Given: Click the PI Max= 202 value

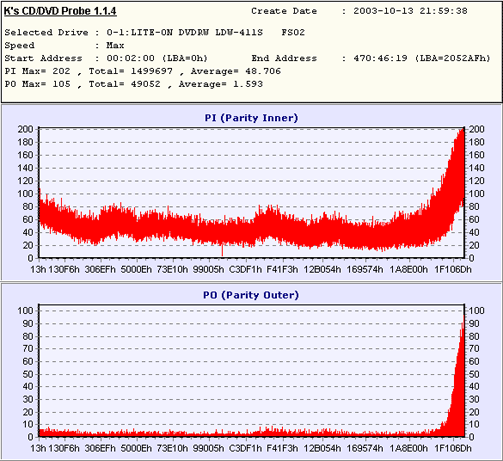Looking at the screenshot, I should click(37, 71).
